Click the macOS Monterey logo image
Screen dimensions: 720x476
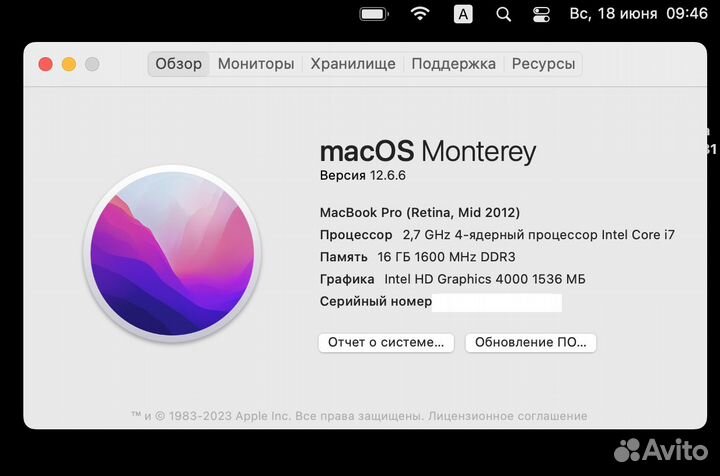[x=172, y=253]
